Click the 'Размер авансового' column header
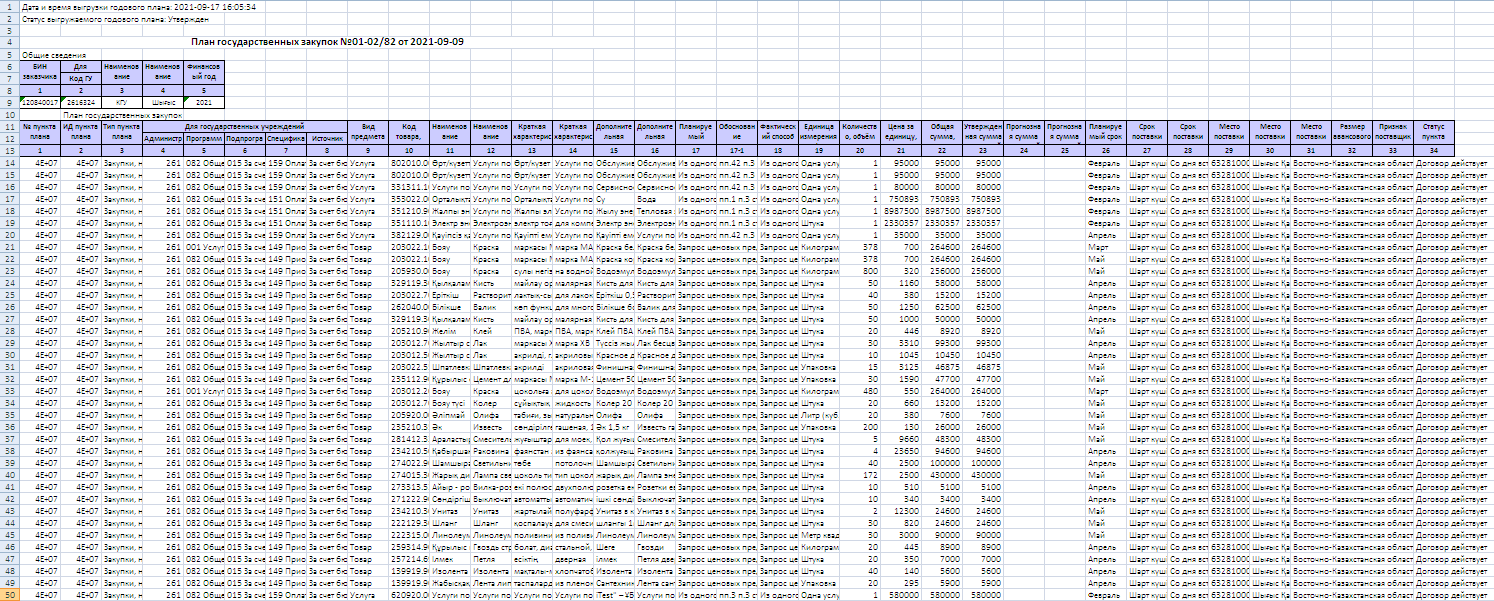The width and height of the screenshot is (1494, 601). pos(1351,132)
